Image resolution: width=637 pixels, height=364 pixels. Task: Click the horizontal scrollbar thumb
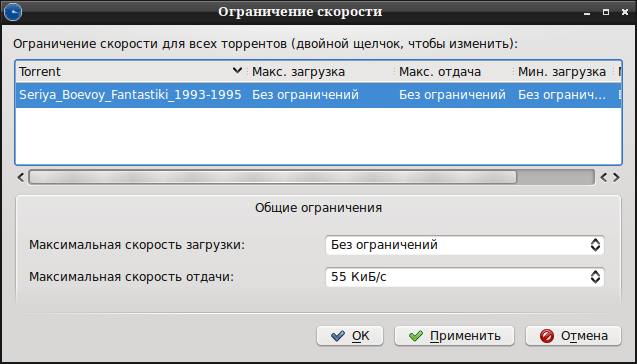pos(273,178)
